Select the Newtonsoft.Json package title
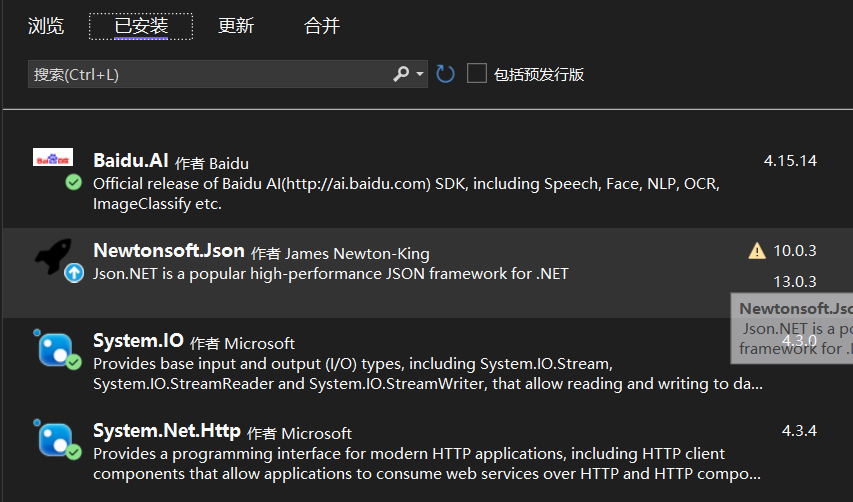853x502 pixels. click(169, 251)
